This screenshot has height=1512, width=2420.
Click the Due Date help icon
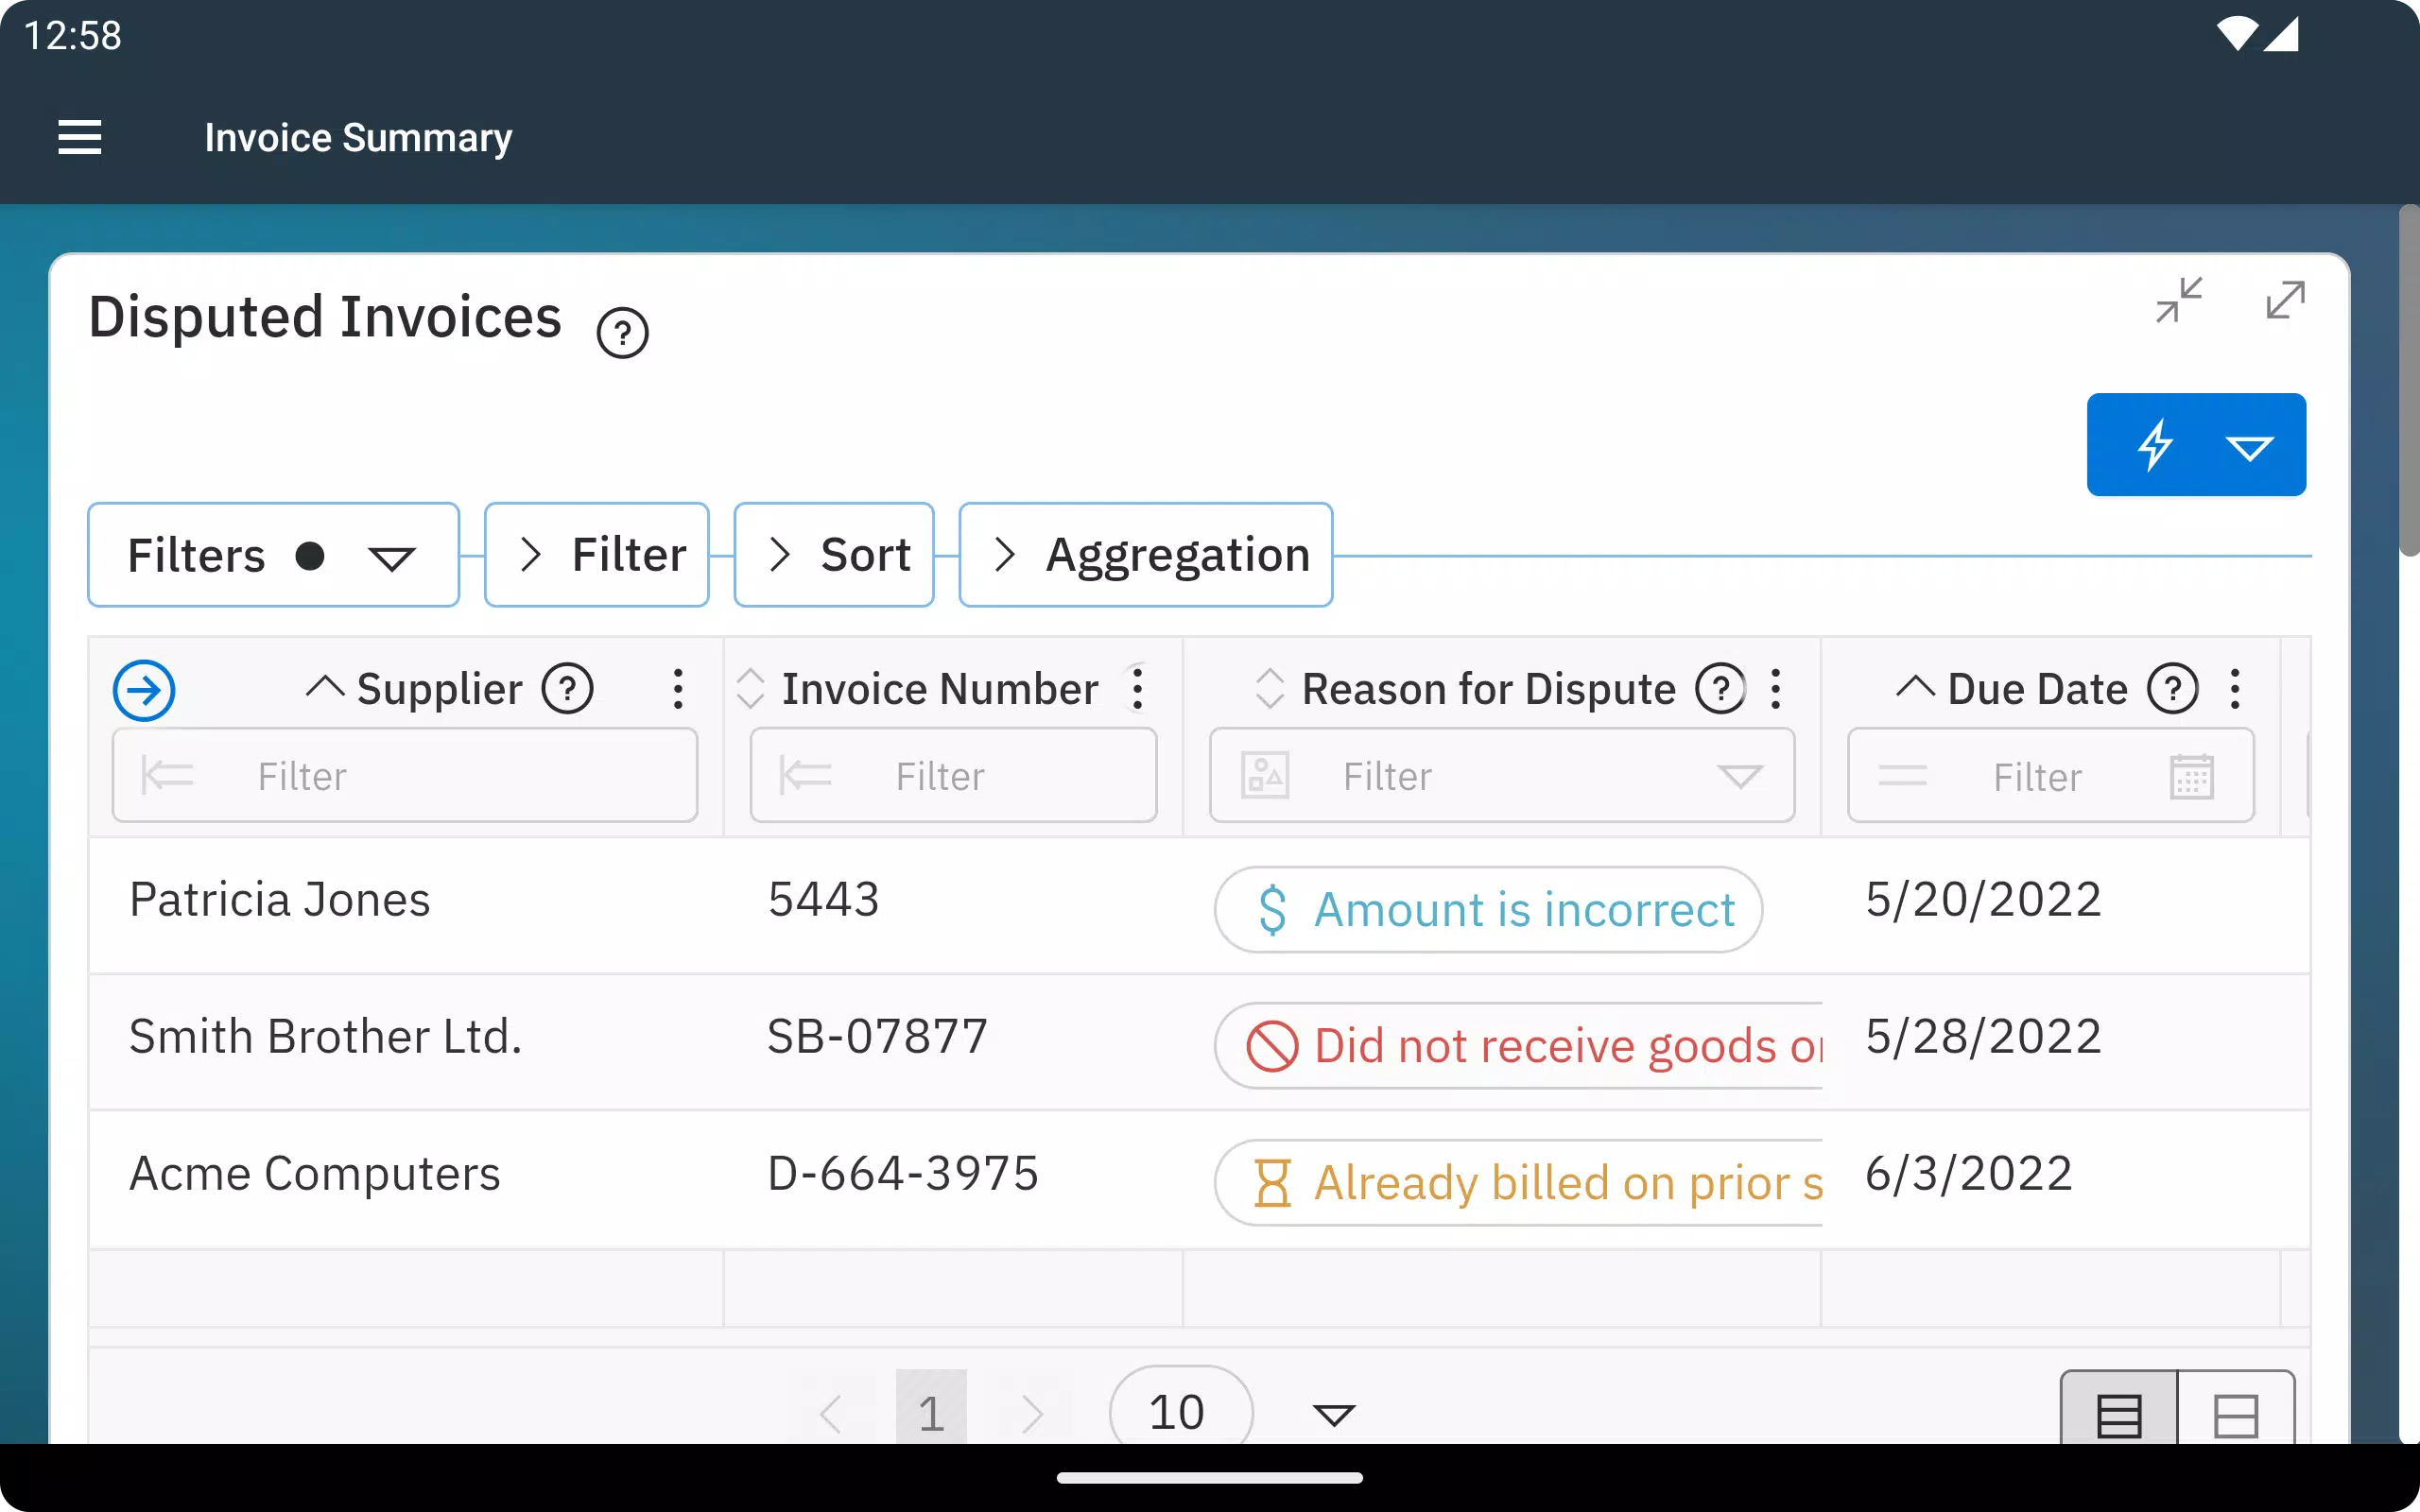(2172, 689)
